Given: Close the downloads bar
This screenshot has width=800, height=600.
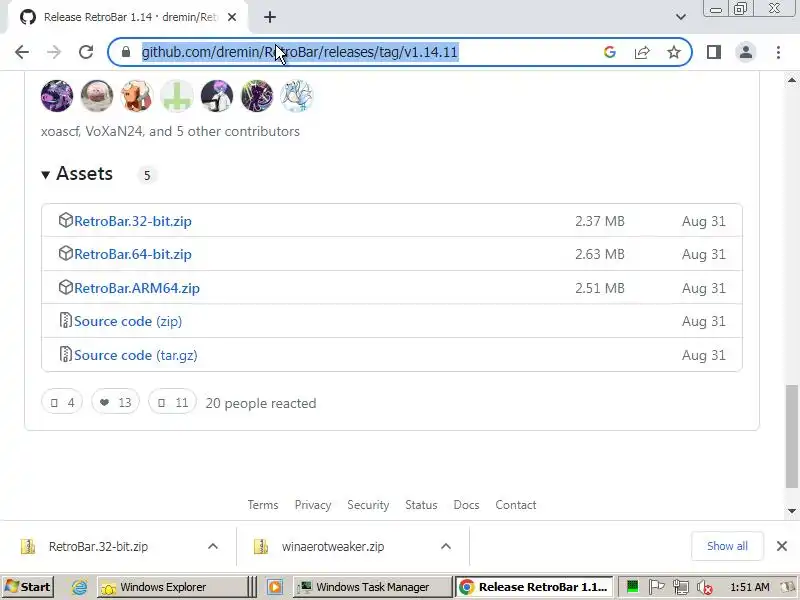Looking at the screenshot, I should point(782,546).
